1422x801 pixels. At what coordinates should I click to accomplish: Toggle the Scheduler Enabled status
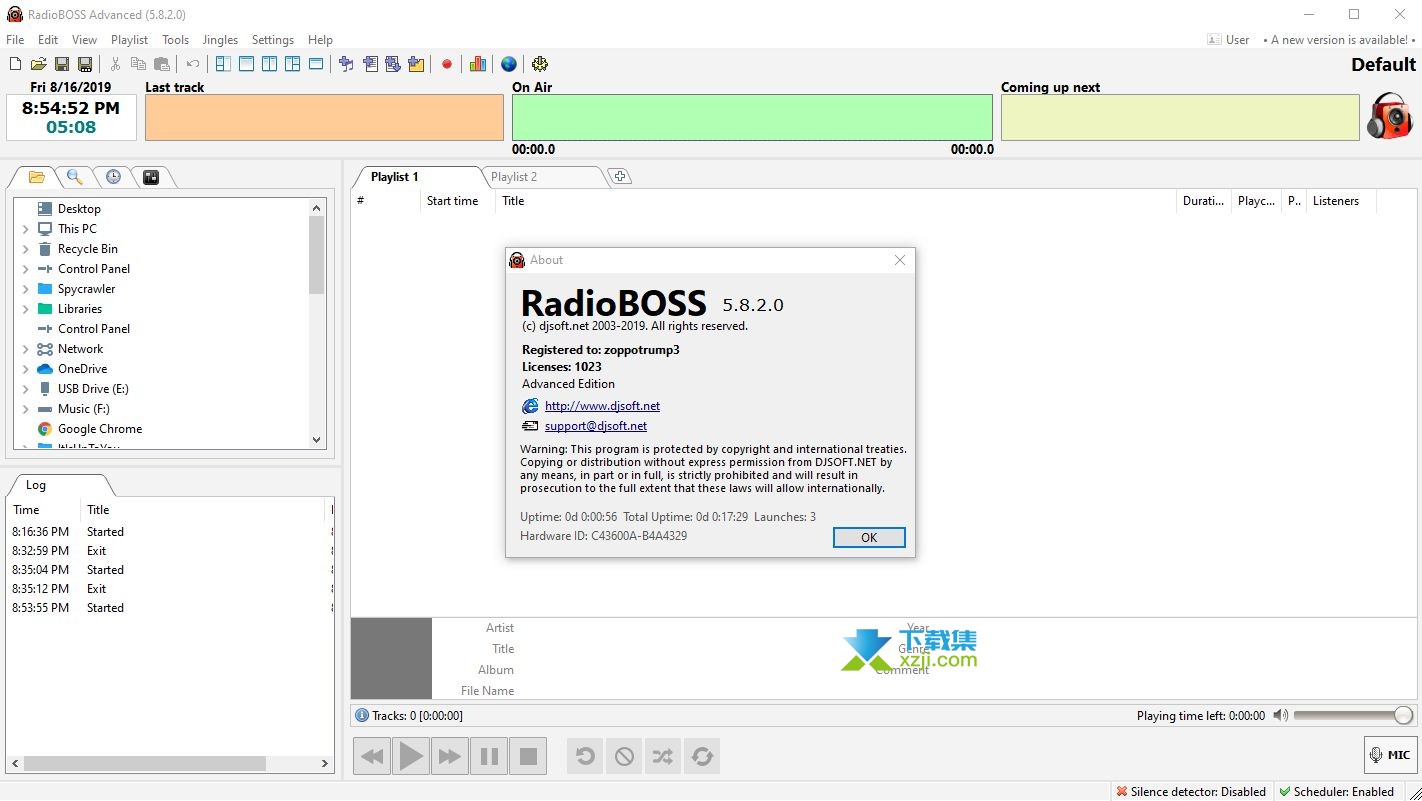(x=1336, y=791)
